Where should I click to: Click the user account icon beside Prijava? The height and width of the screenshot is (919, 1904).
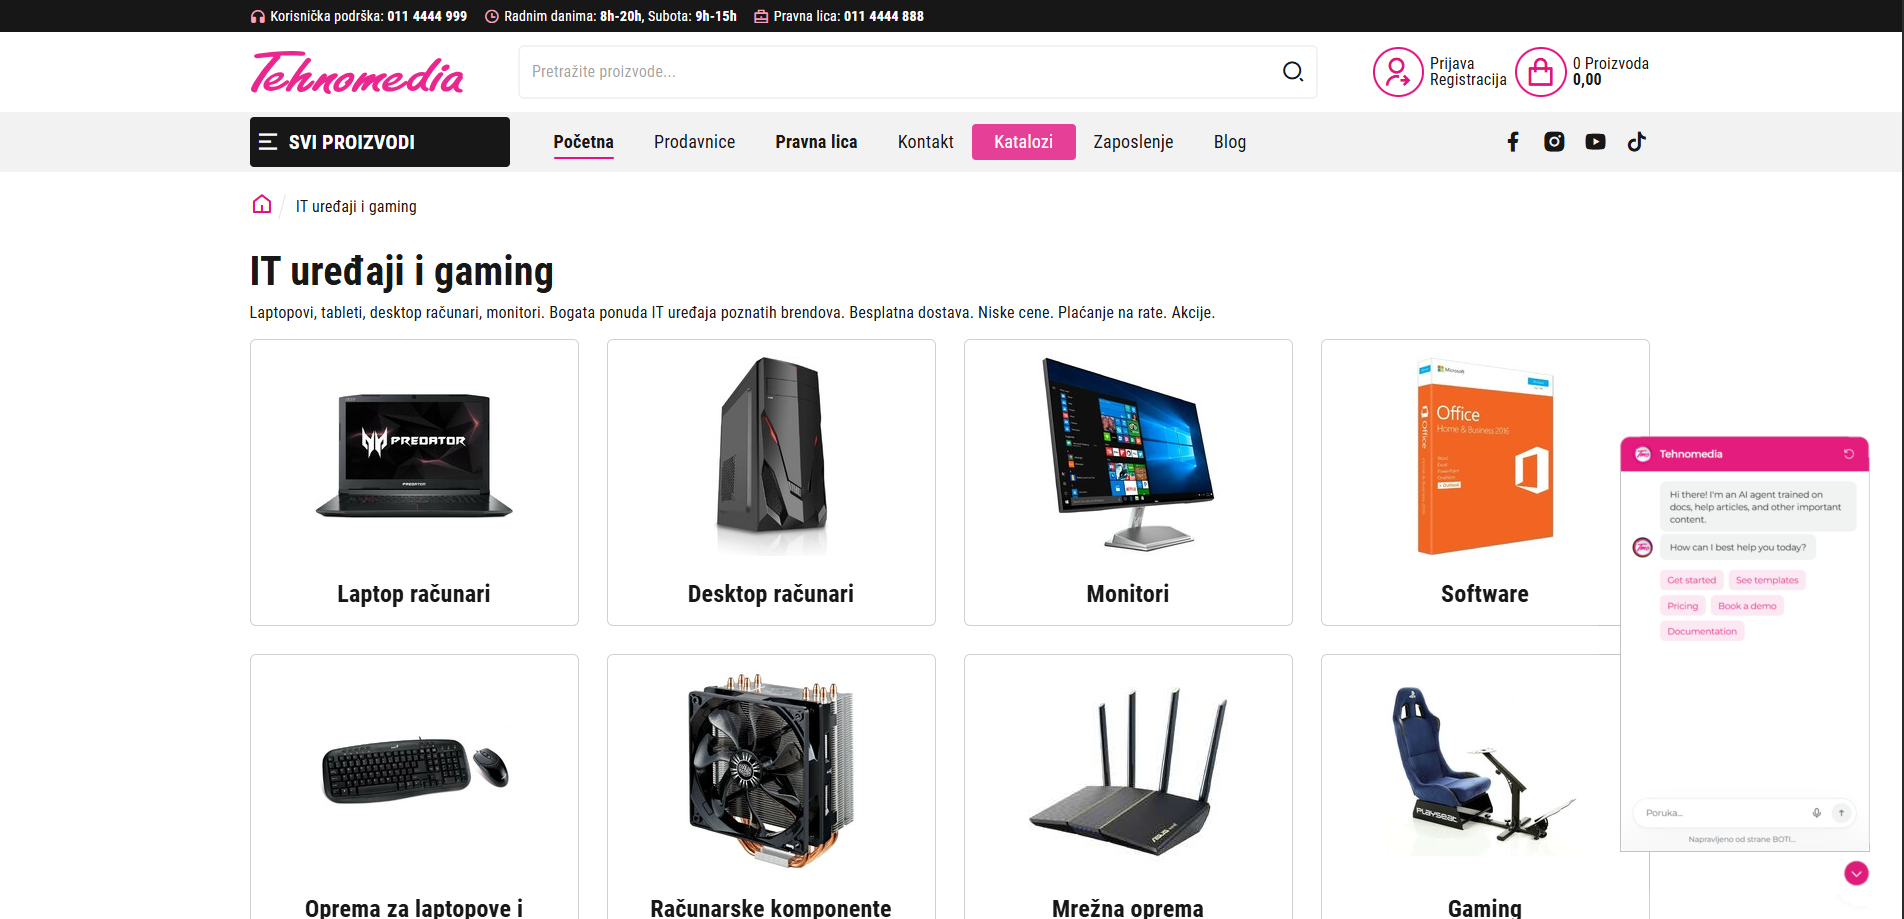(x=1397, y=71)
